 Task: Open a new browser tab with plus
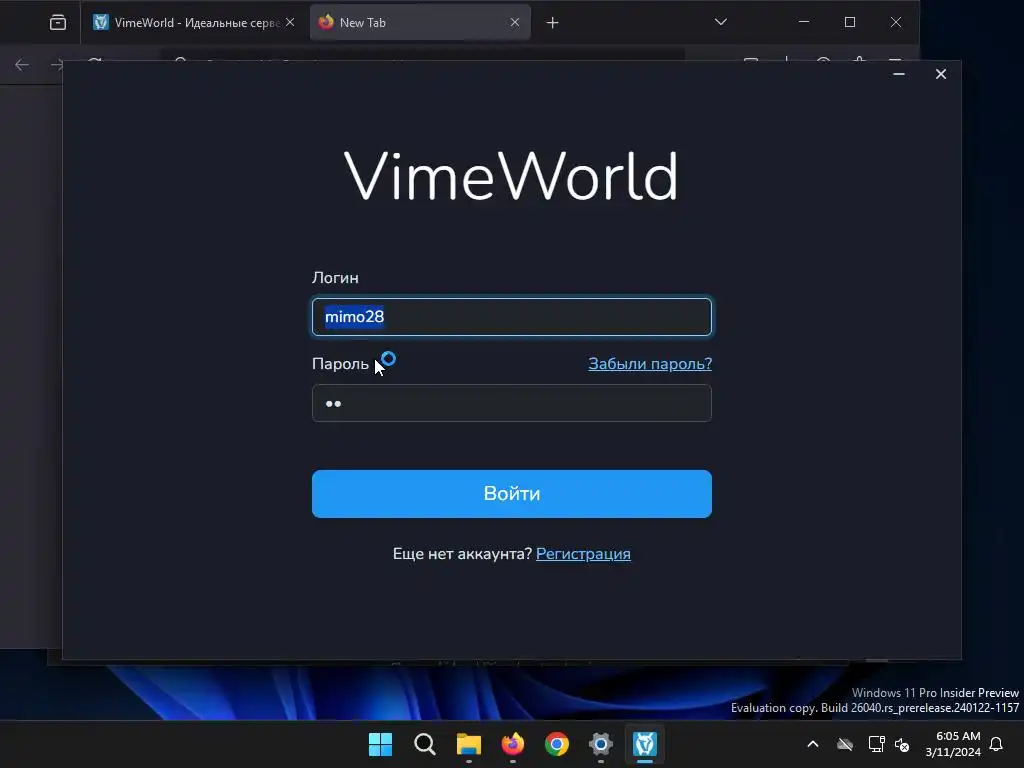click(552, 23)
